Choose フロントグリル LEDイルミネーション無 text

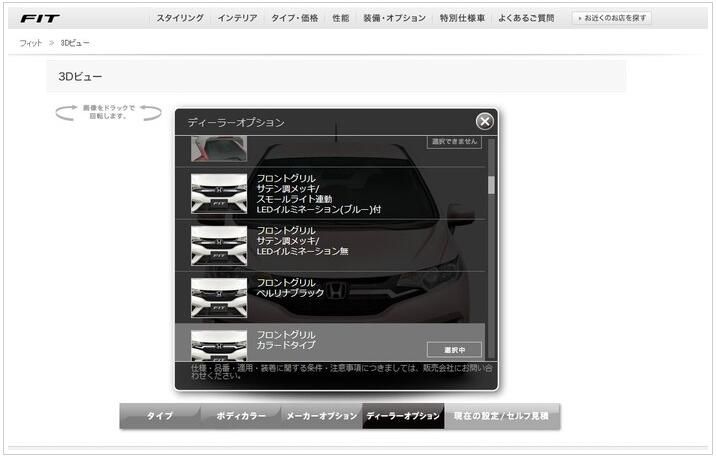(x=302, y=241)
